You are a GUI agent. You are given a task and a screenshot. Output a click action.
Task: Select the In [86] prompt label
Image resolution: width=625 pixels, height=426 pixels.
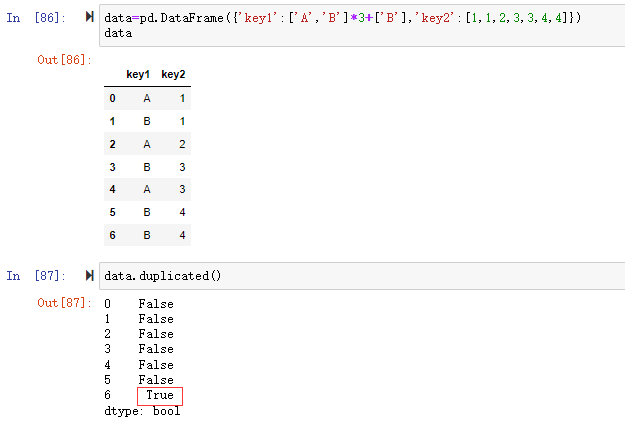click(33, 18)
